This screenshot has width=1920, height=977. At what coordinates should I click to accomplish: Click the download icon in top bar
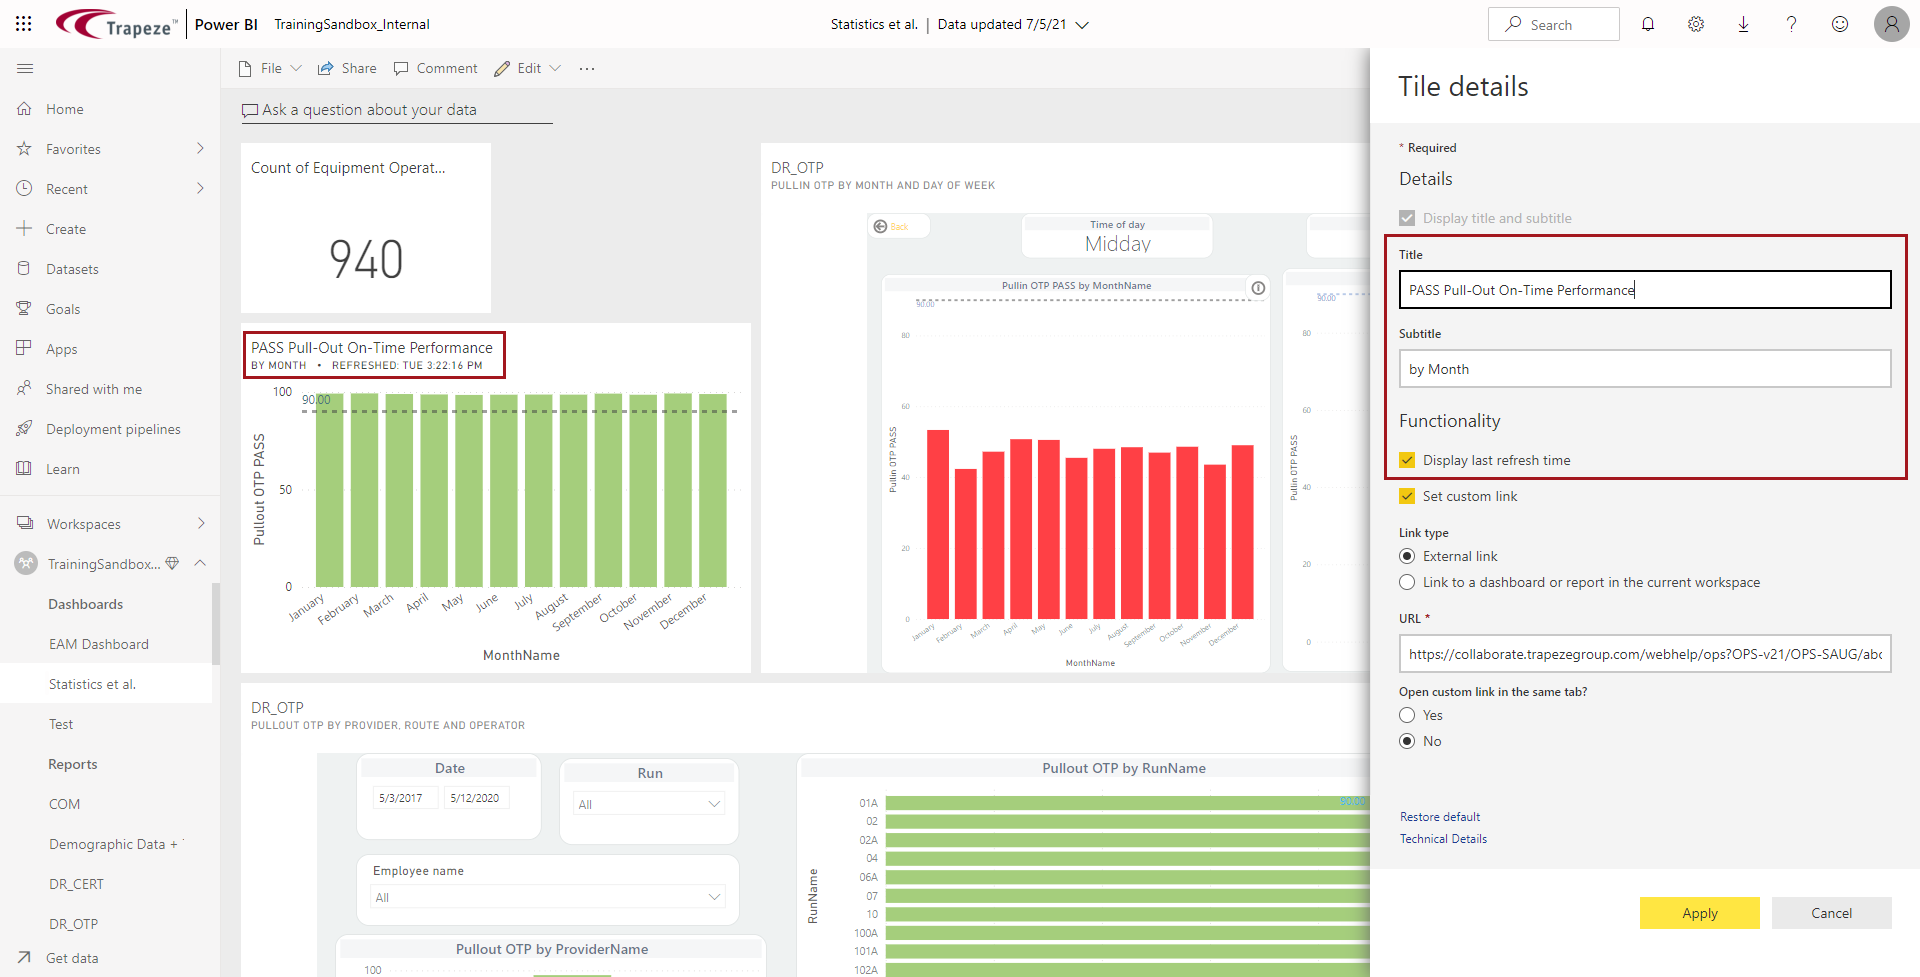(1744, 24)
